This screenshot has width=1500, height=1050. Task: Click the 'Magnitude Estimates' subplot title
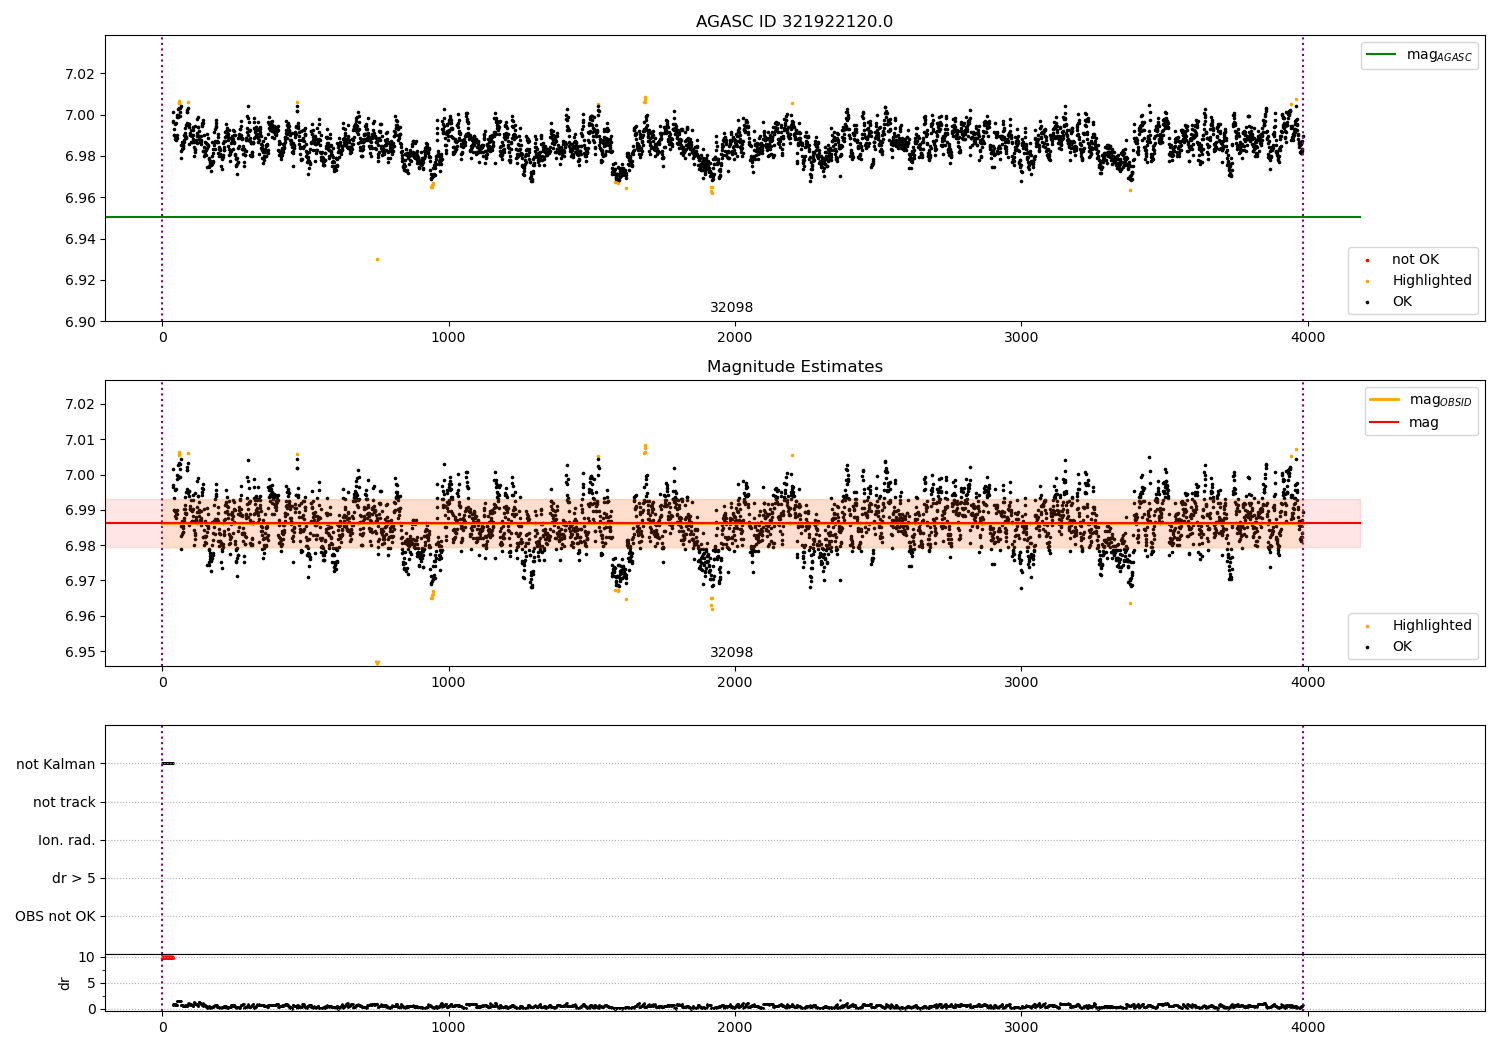coord(794,367)
